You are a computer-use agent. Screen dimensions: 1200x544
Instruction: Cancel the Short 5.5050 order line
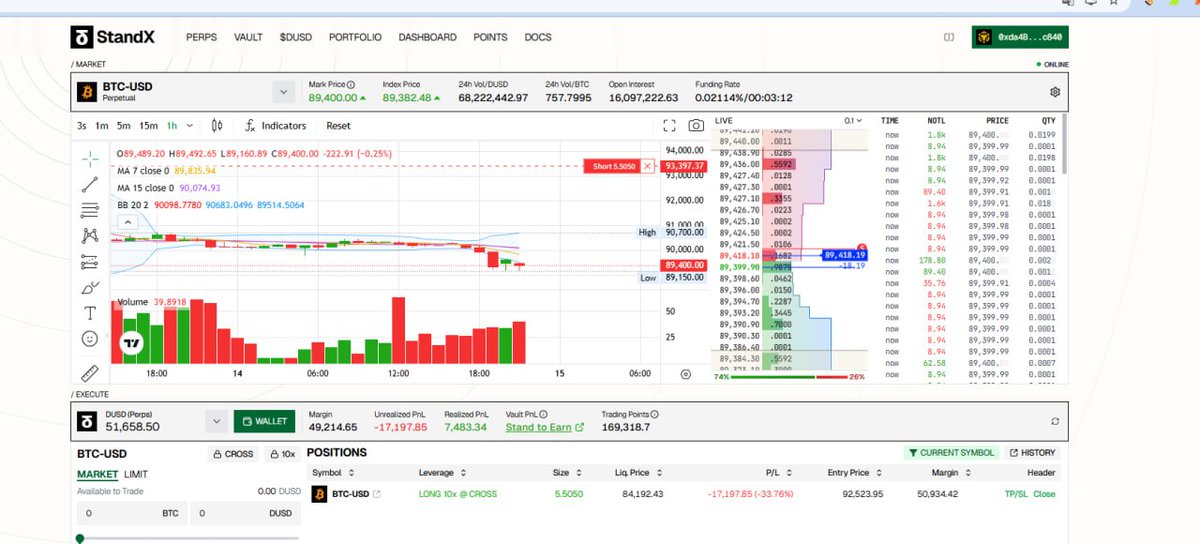point(648,166)
